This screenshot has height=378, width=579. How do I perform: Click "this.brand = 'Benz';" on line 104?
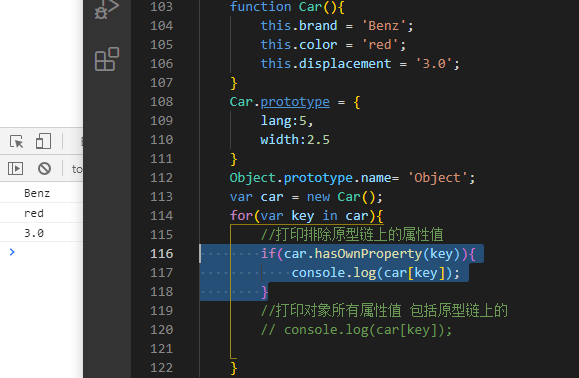point(337,26)
